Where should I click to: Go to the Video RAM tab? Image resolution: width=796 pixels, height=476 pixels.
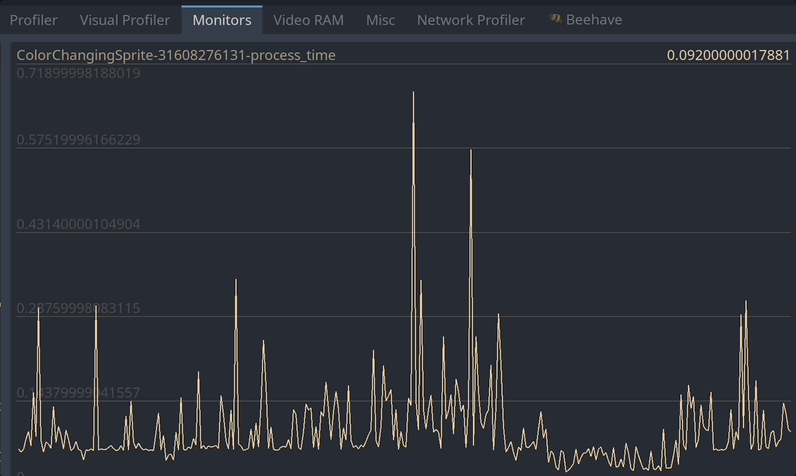pyautogui.click(x=308, y=20)
